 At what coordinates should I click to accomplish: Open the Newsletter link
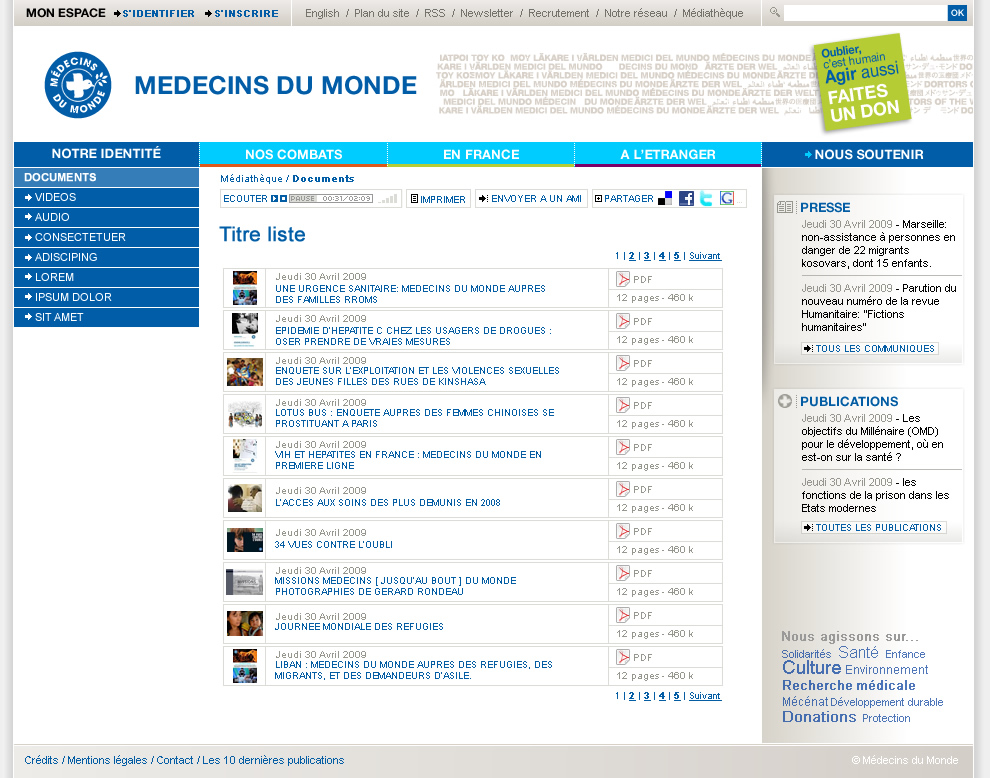pos(486,13)
